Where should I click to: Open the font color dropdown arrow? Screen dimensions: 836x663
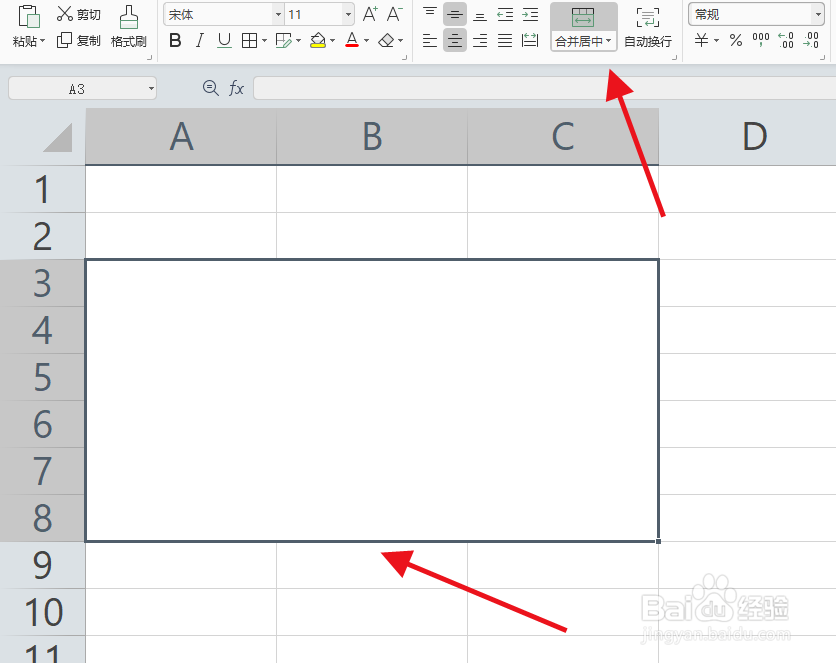(366, 41)
